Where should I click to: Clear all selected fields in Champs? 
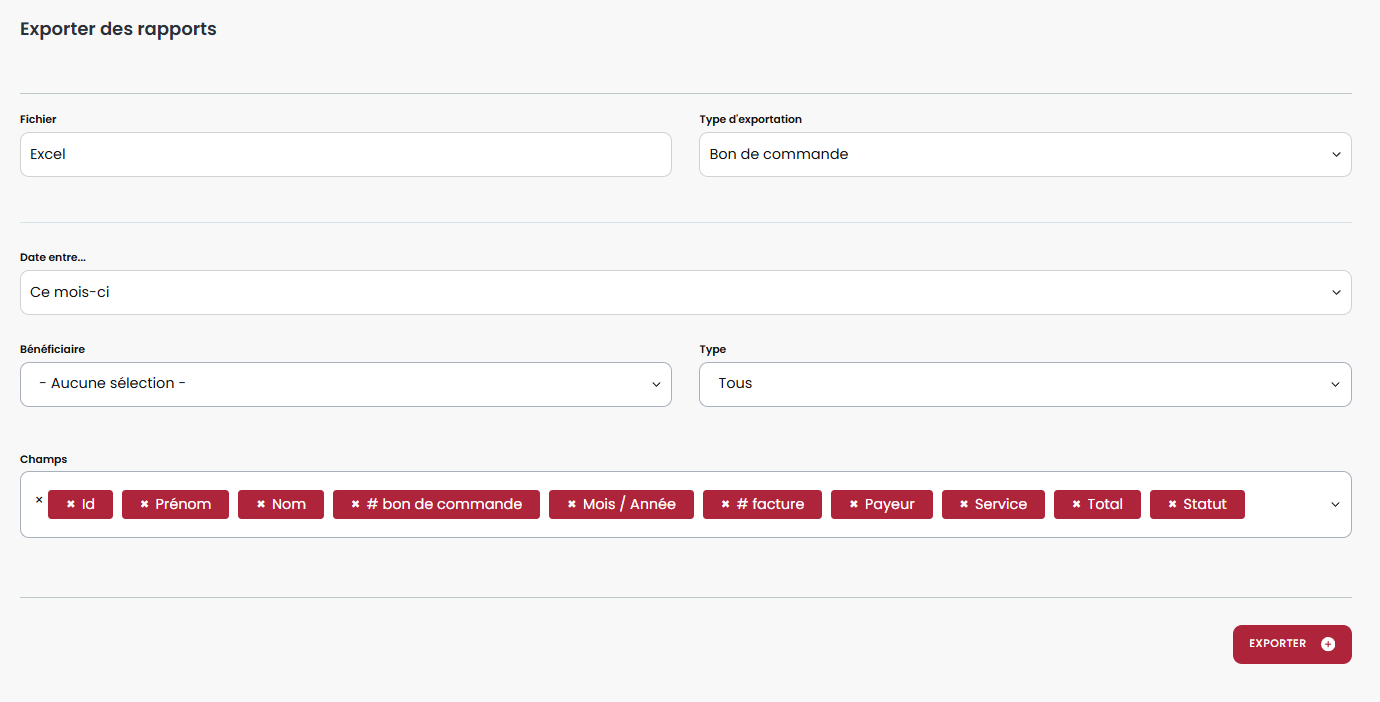(39, 500)
